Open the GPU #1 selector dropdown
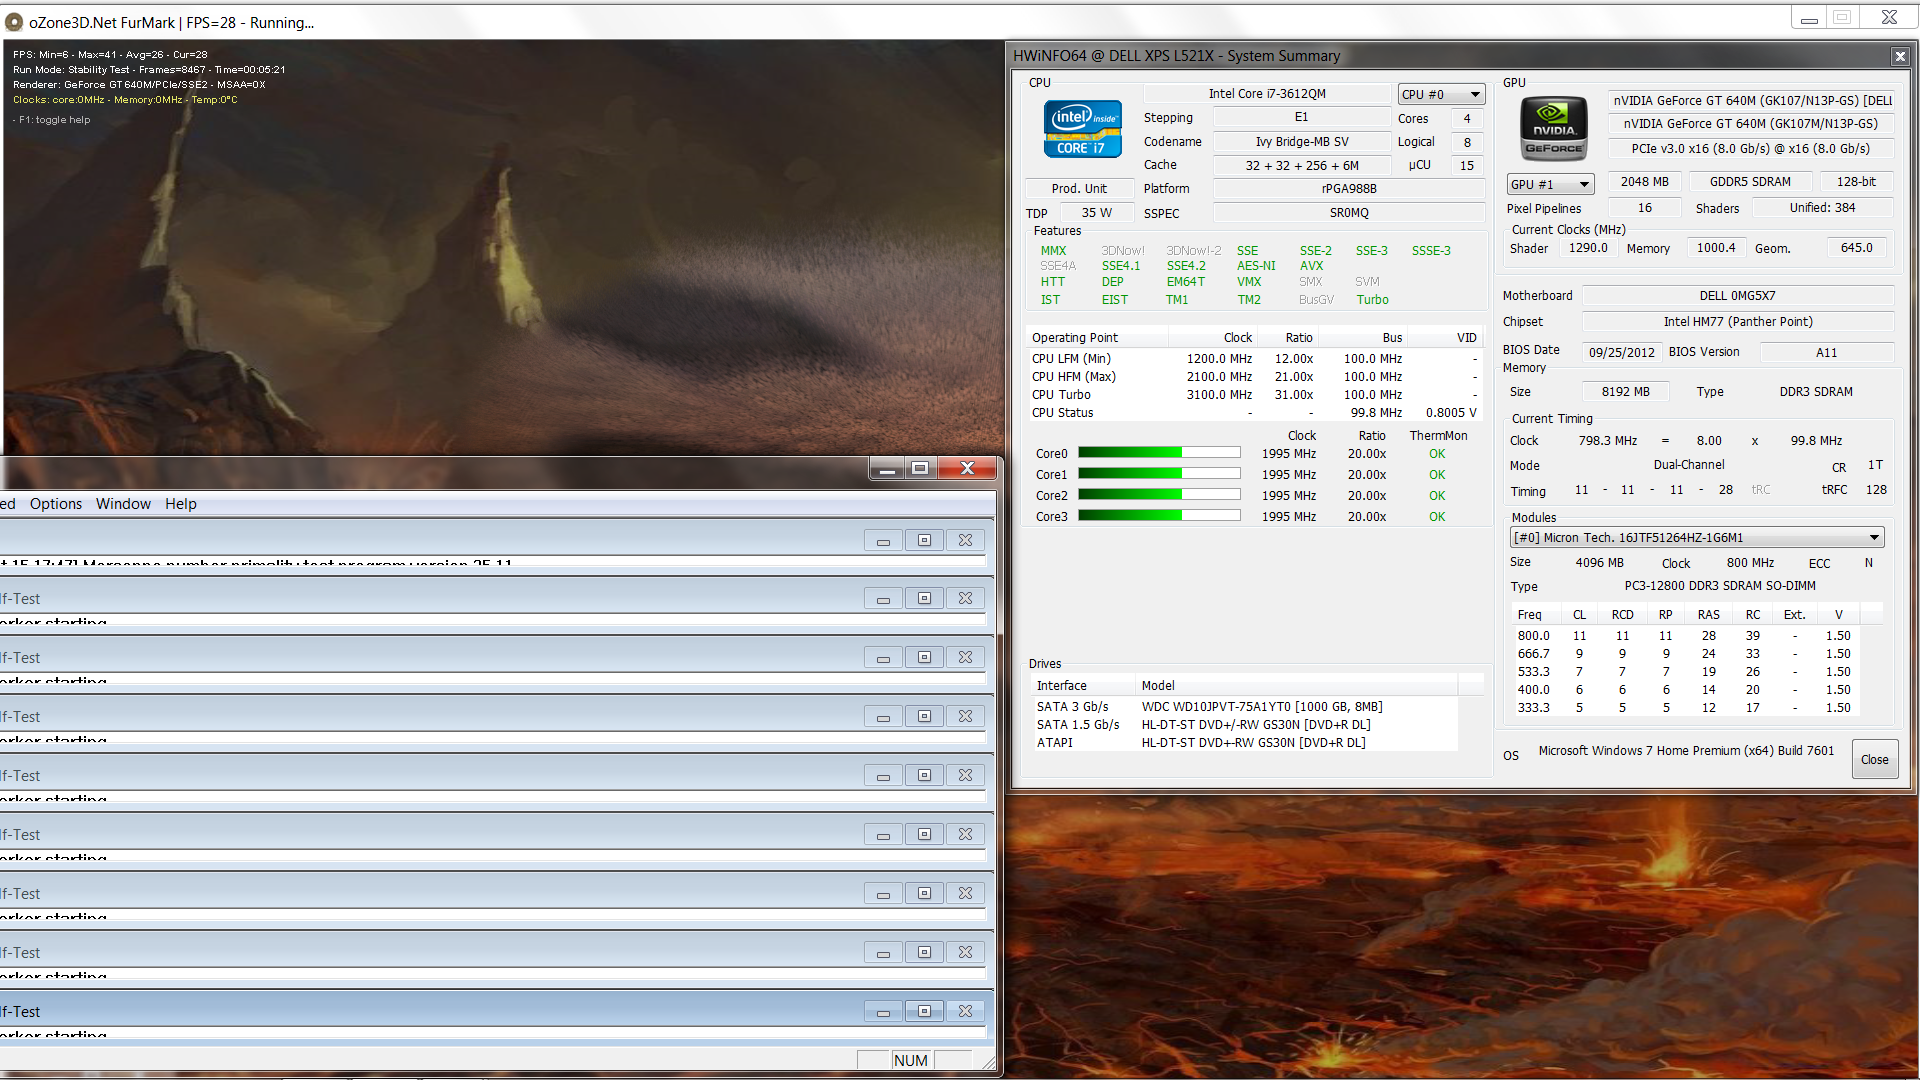 (1550, 184)
